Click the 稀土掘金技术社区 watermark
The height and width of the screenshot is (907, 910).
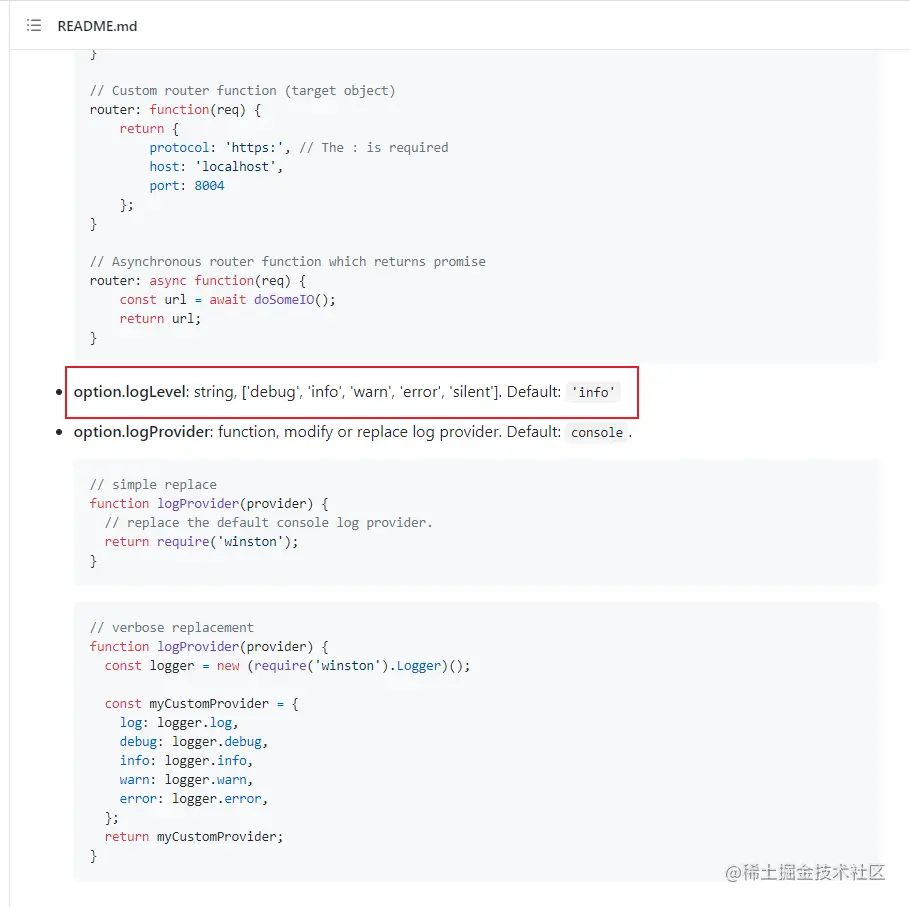point(805,872)
